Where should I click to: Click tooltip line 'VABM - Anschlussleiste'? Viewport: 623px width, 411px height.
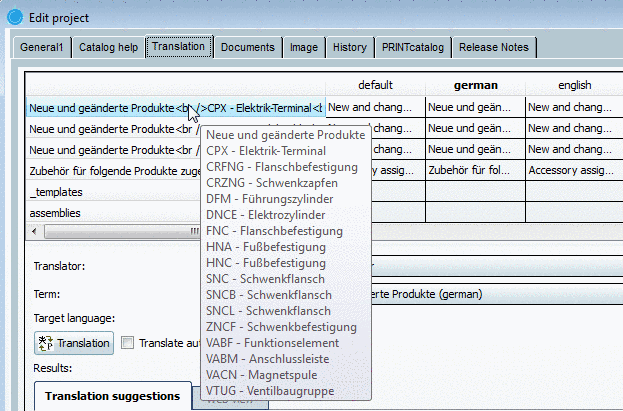[x=267, y=359]
